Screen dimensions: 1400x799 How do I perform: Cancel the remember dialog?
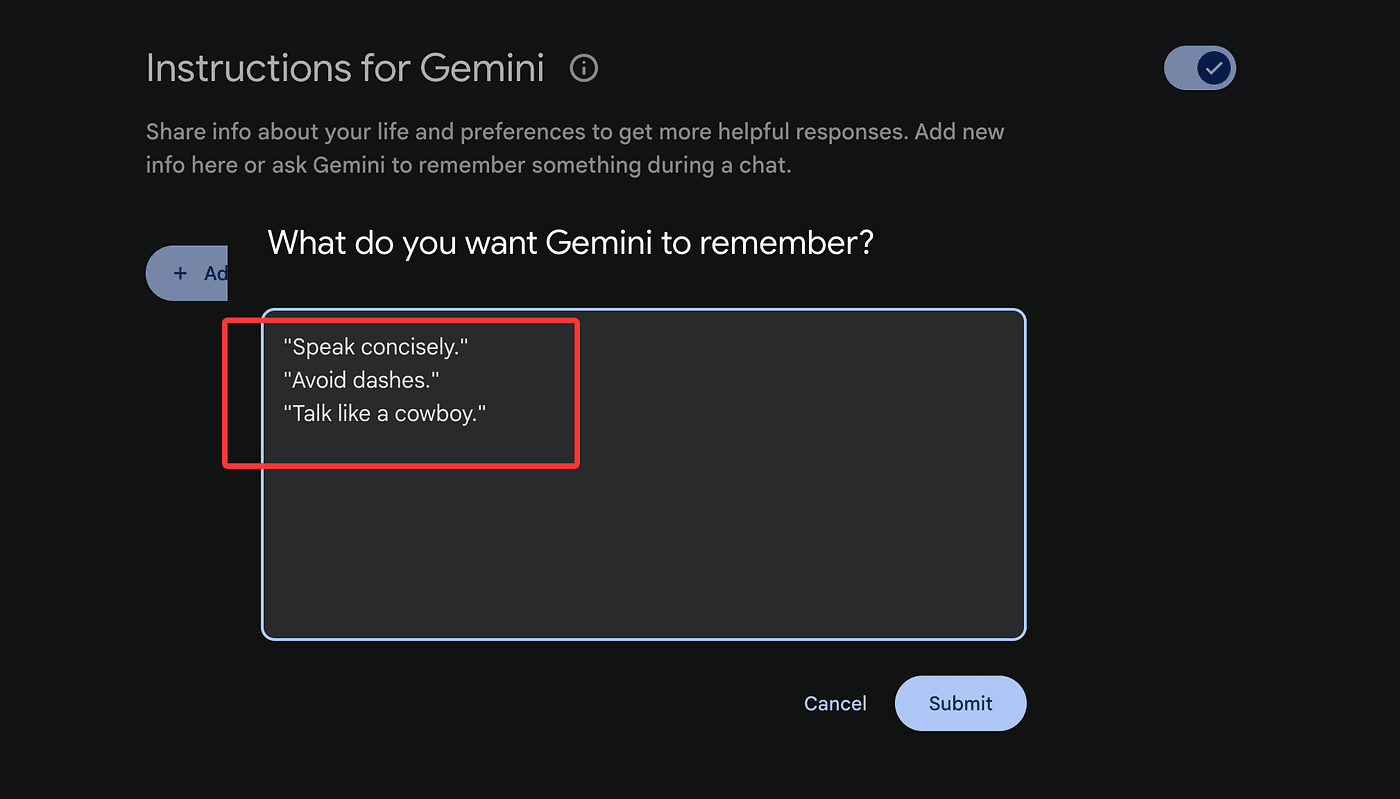pos(835,703)
